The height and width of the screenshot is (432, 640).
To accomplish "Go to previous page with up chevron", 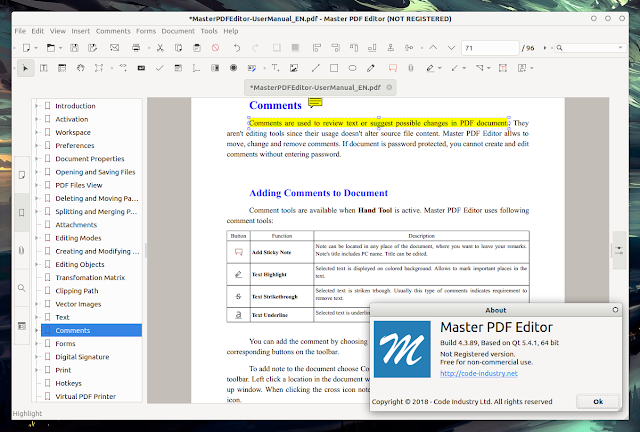I will pyautogui.click(x=433, y=48).
